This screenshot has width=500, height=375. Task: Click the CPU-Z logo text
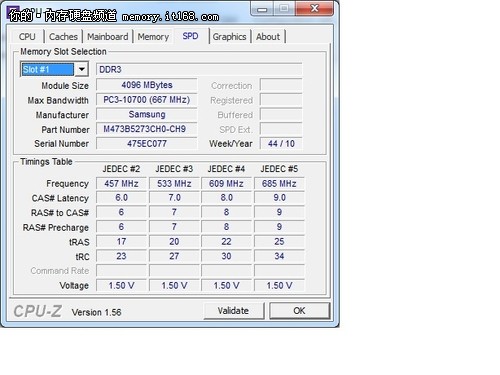(38, 311)
